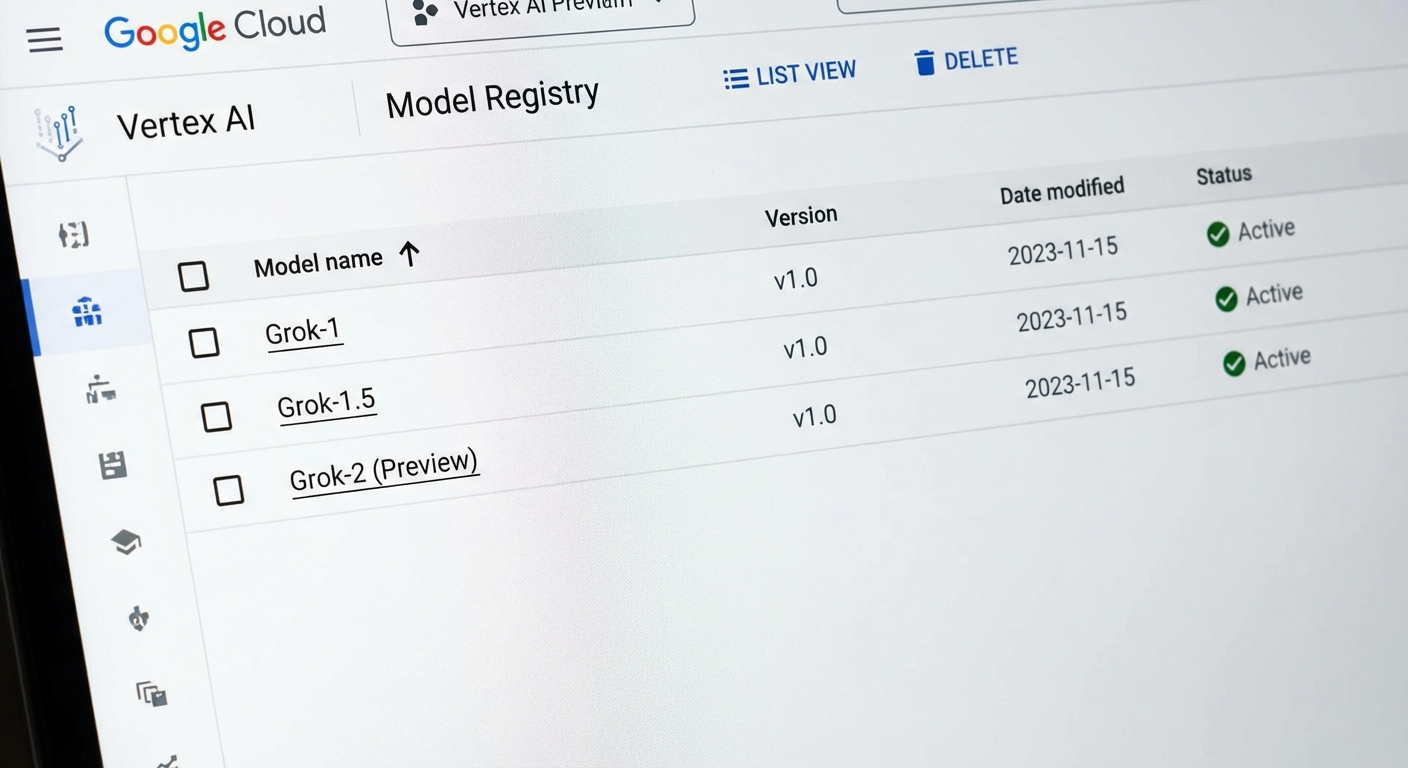Sort by the Model name column header

pyautogui.click(x=318, y=263)
